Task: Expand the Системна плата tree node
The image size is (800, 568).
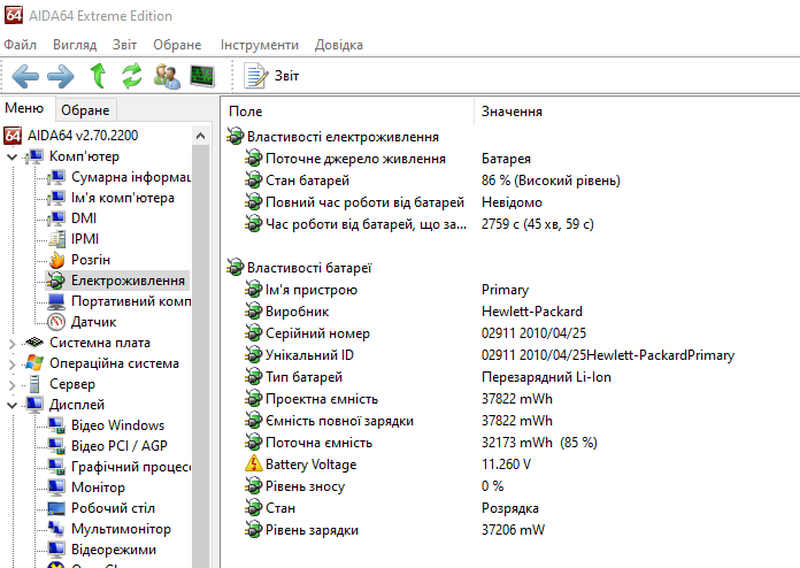Action: (x=12, y=343)
